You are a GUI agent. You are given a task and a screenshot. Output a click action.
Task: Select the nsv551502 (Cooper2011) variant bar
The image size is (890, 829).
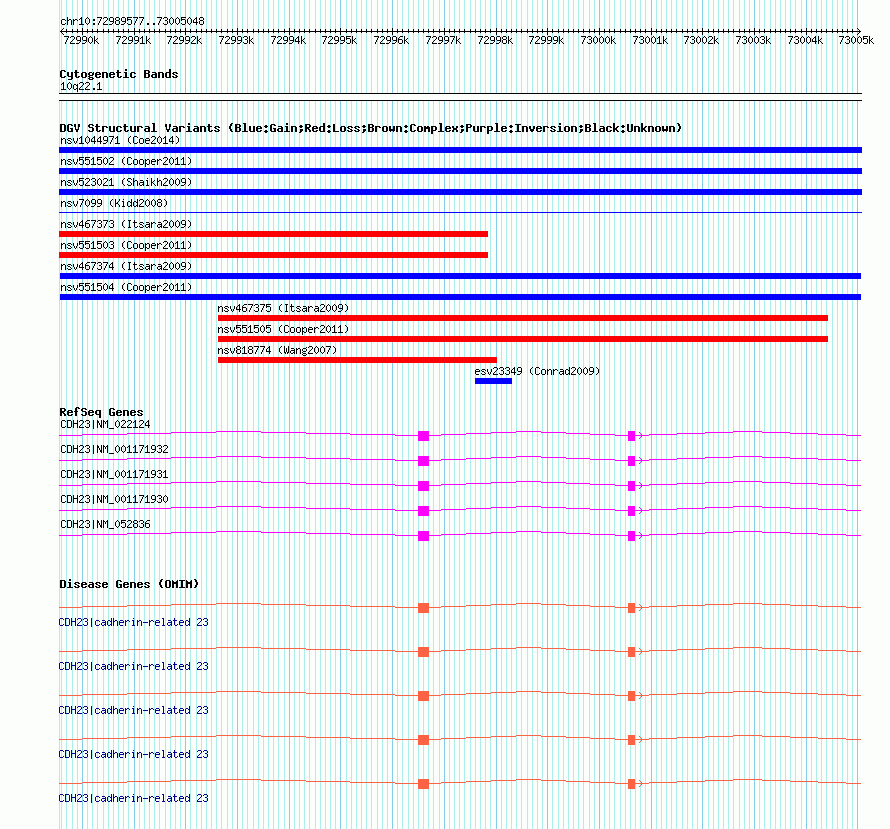[x=460, y=171]
